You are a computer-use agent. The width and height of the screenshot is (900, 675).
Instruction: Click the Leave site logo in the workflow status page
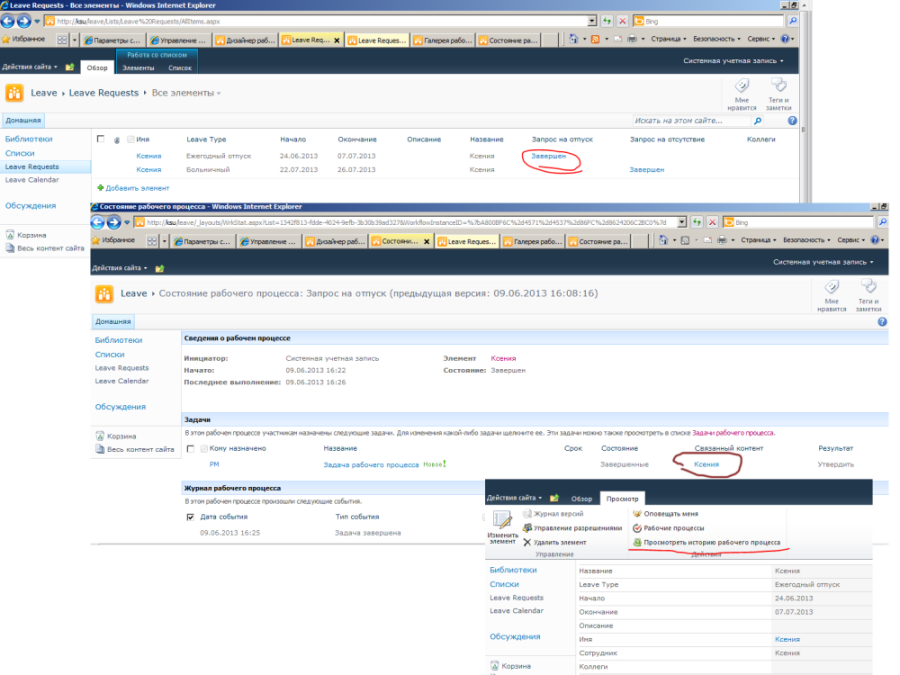pyautogui.click(x=104, y=294)
